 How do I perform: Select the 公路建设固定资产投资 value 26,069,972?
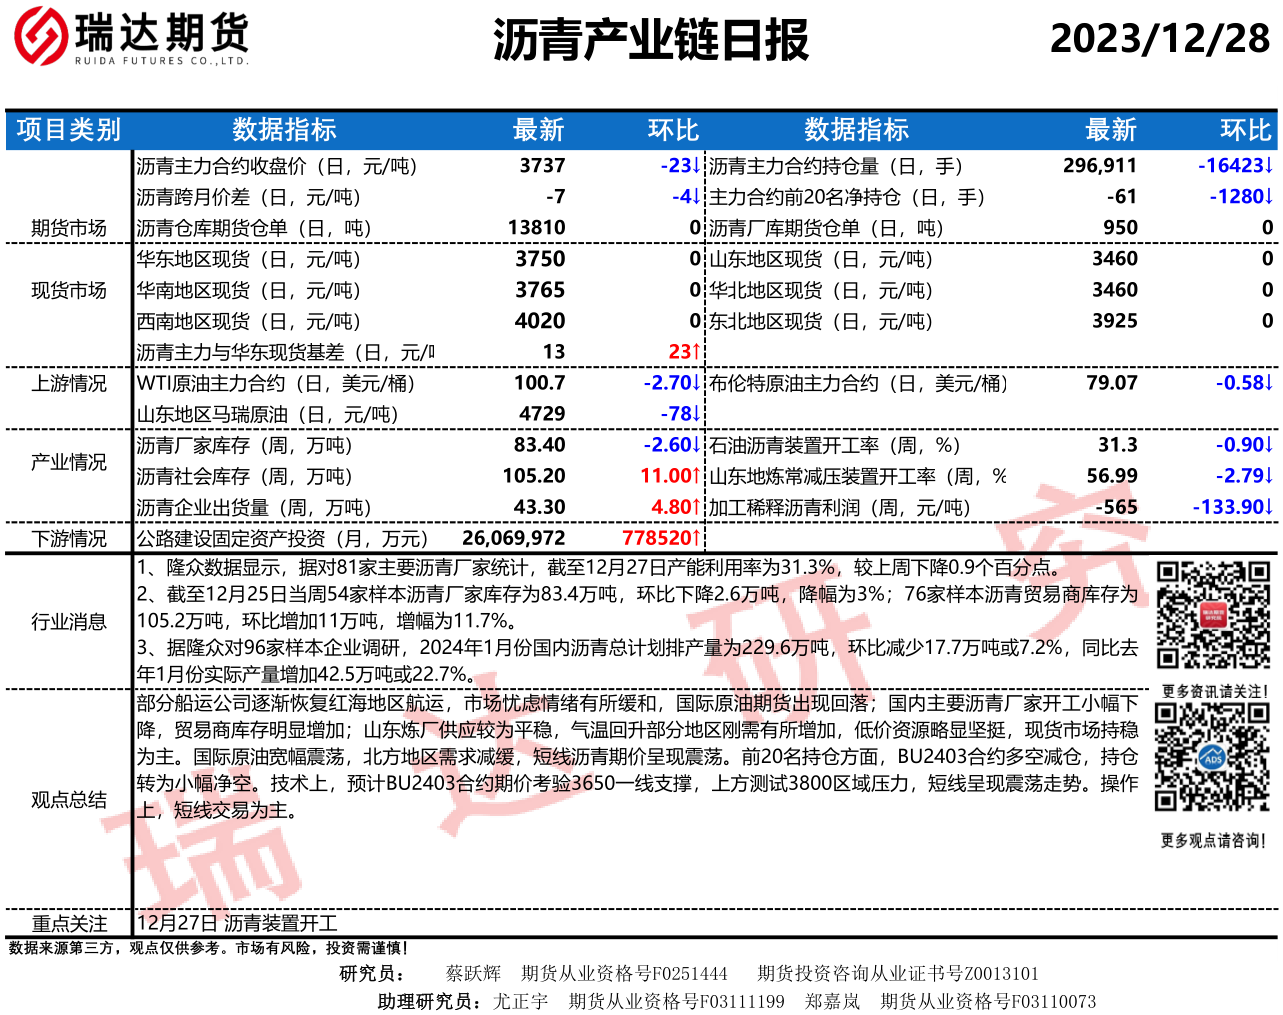(513, 538)
